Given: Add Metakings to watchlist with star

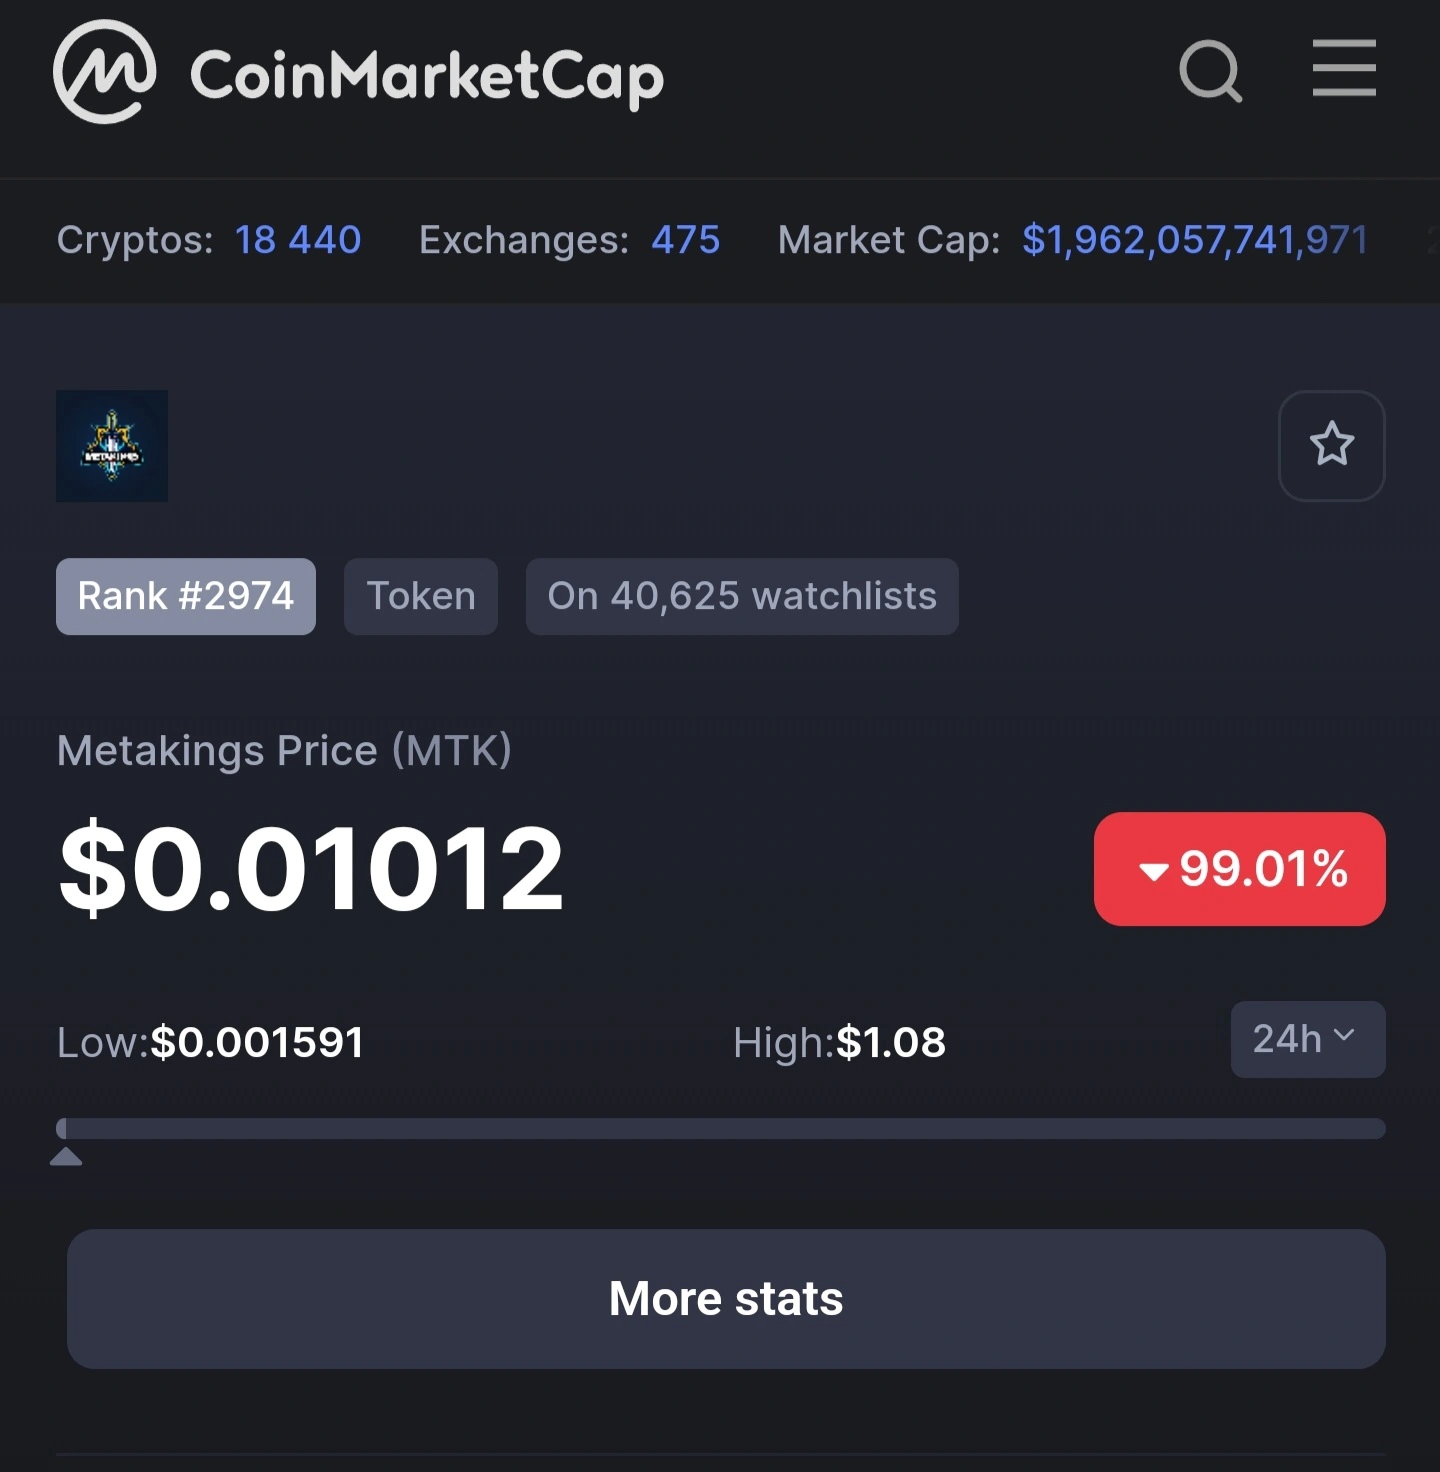Looking at the screenshot, I should (x=1332, y=445).
